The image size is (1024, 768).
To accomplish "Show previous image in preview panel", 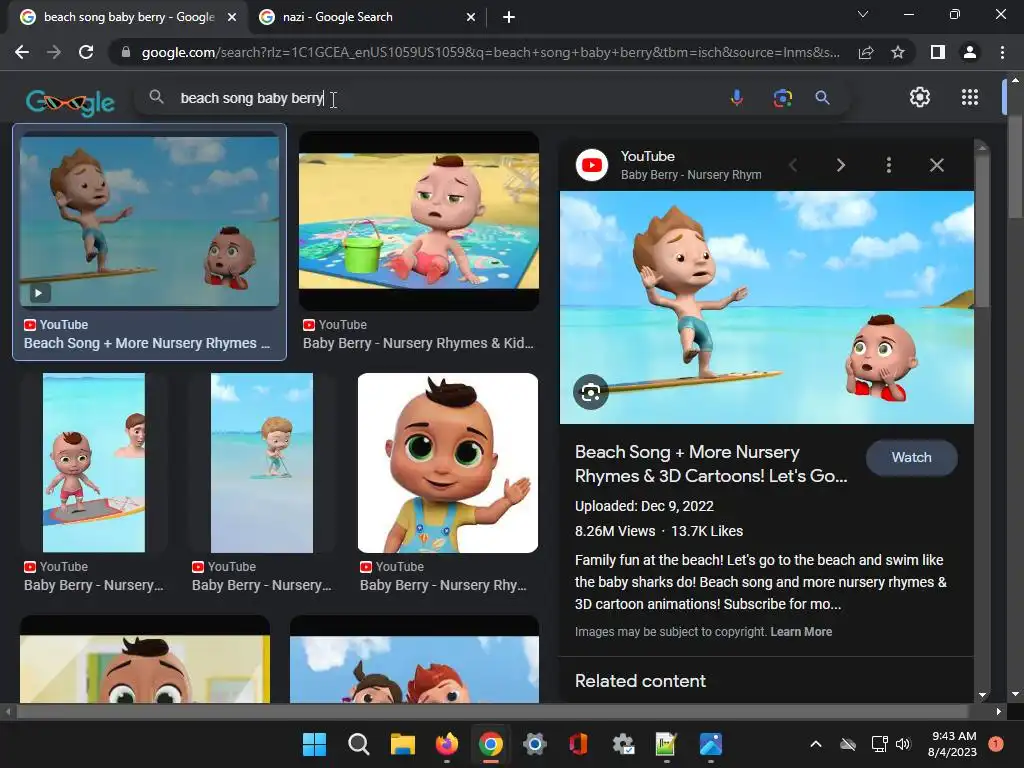I will pyautogui.click(x=793, y=165).
